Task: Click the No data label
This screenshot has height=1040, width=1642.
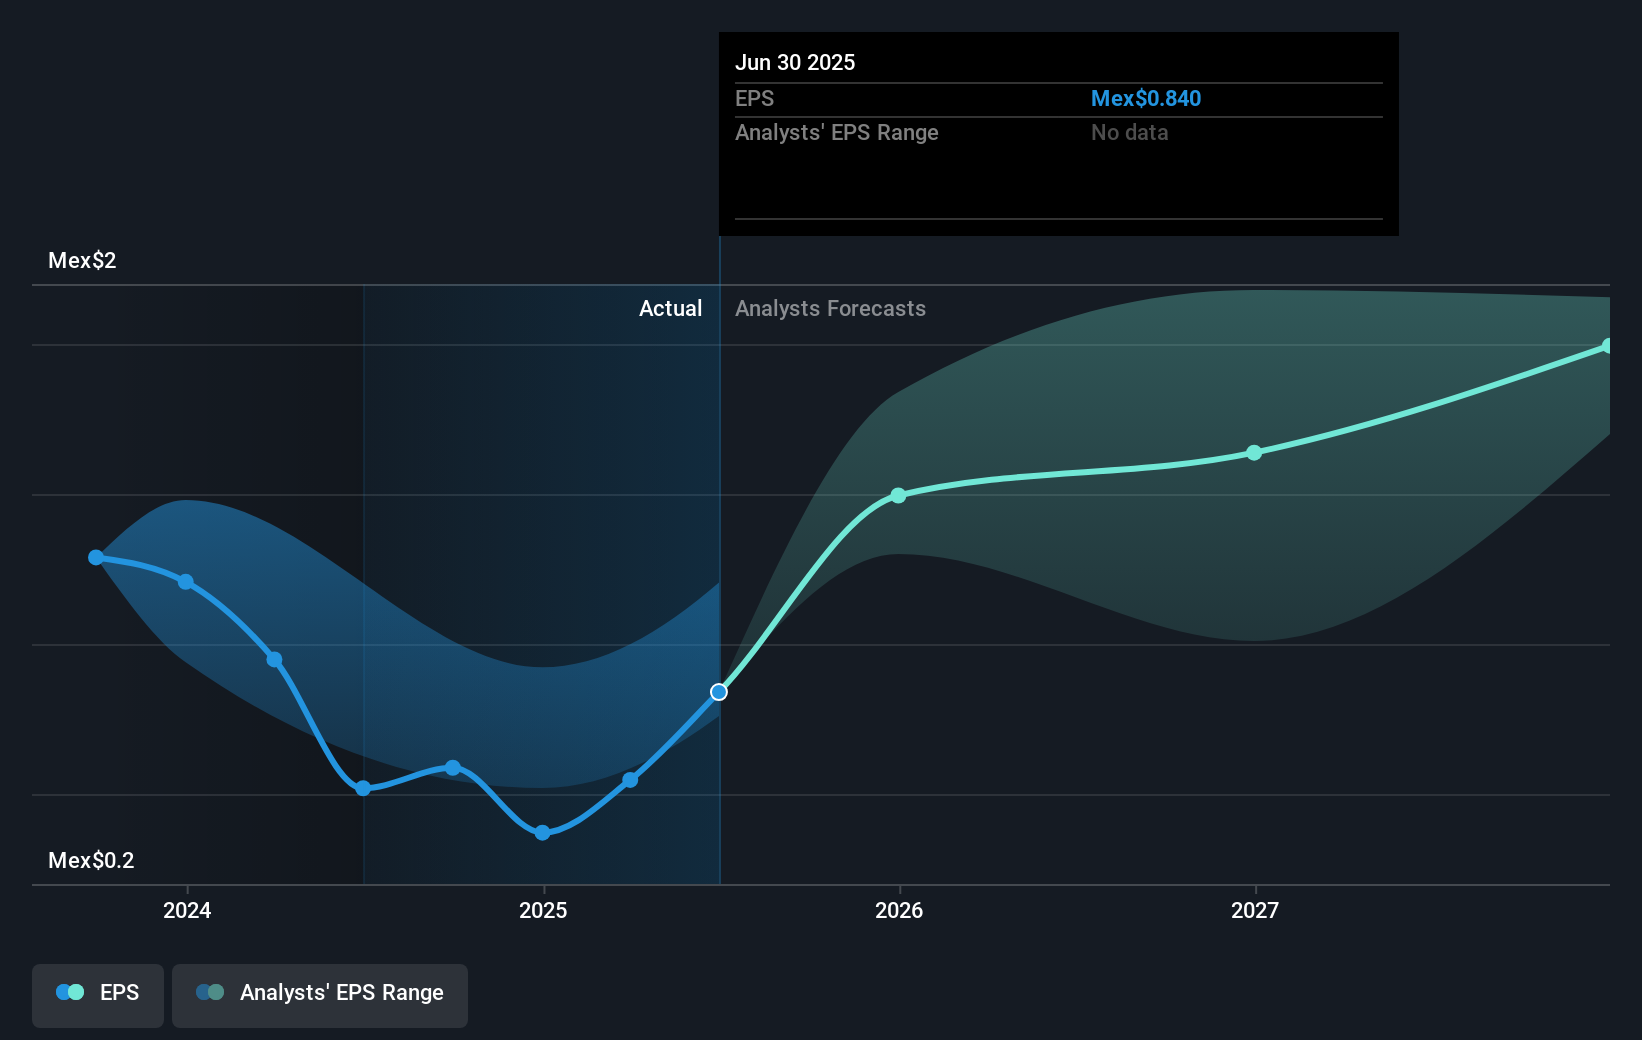Action: (x=1129, y=132)
